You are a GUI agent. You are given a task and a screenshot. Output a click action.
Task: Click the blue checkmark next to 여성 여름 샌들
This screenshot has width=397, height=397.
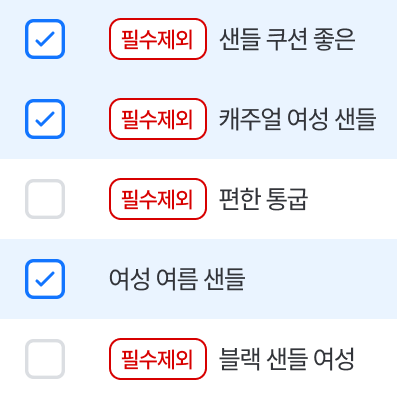(45, 279)
